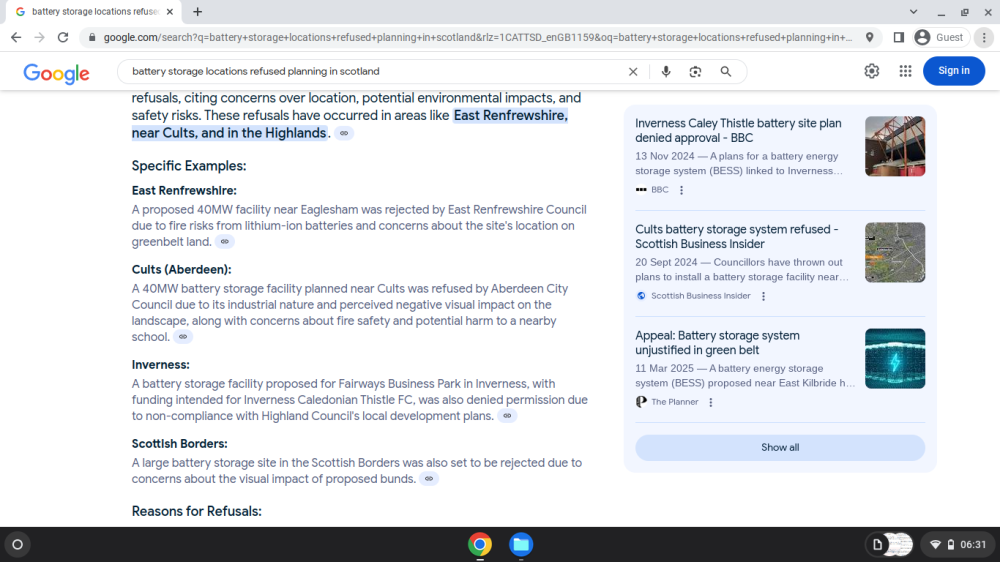
Task: Open more options for The Planner result
Action: (710, 403)
